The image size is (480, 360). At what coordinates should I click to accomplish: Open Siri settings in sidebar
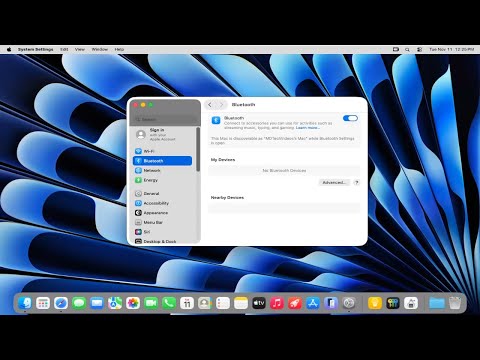pos(162,232)
